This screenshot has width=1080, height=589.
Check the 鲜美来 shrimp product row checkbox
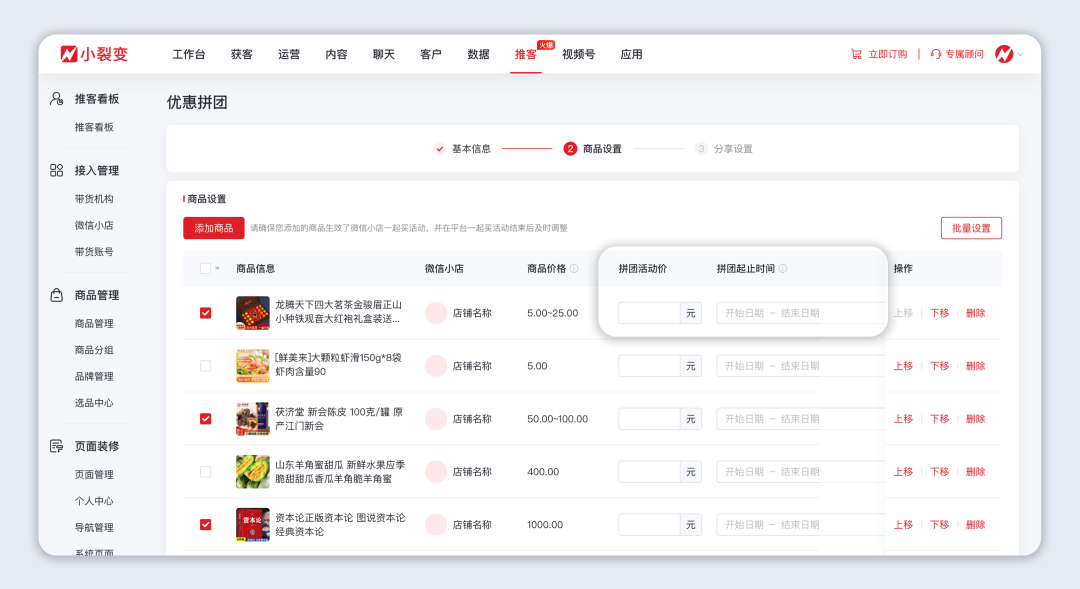205,365
